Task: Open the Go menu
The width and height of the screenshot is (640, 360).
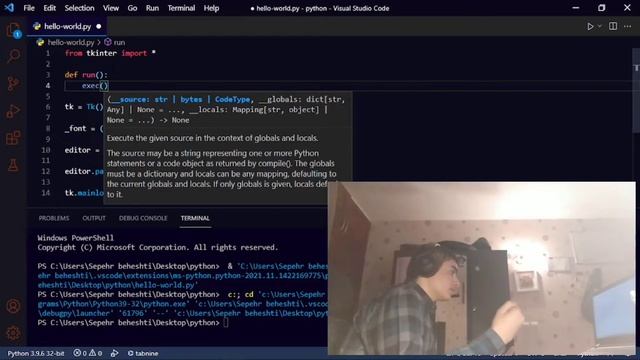Action: 132,8
